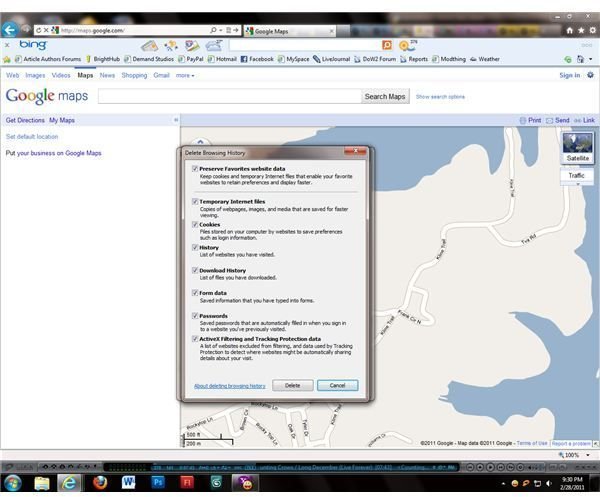The image size is (600, 497).
Task: Open the Tools gear icon in browser
Action: point(592,30)
